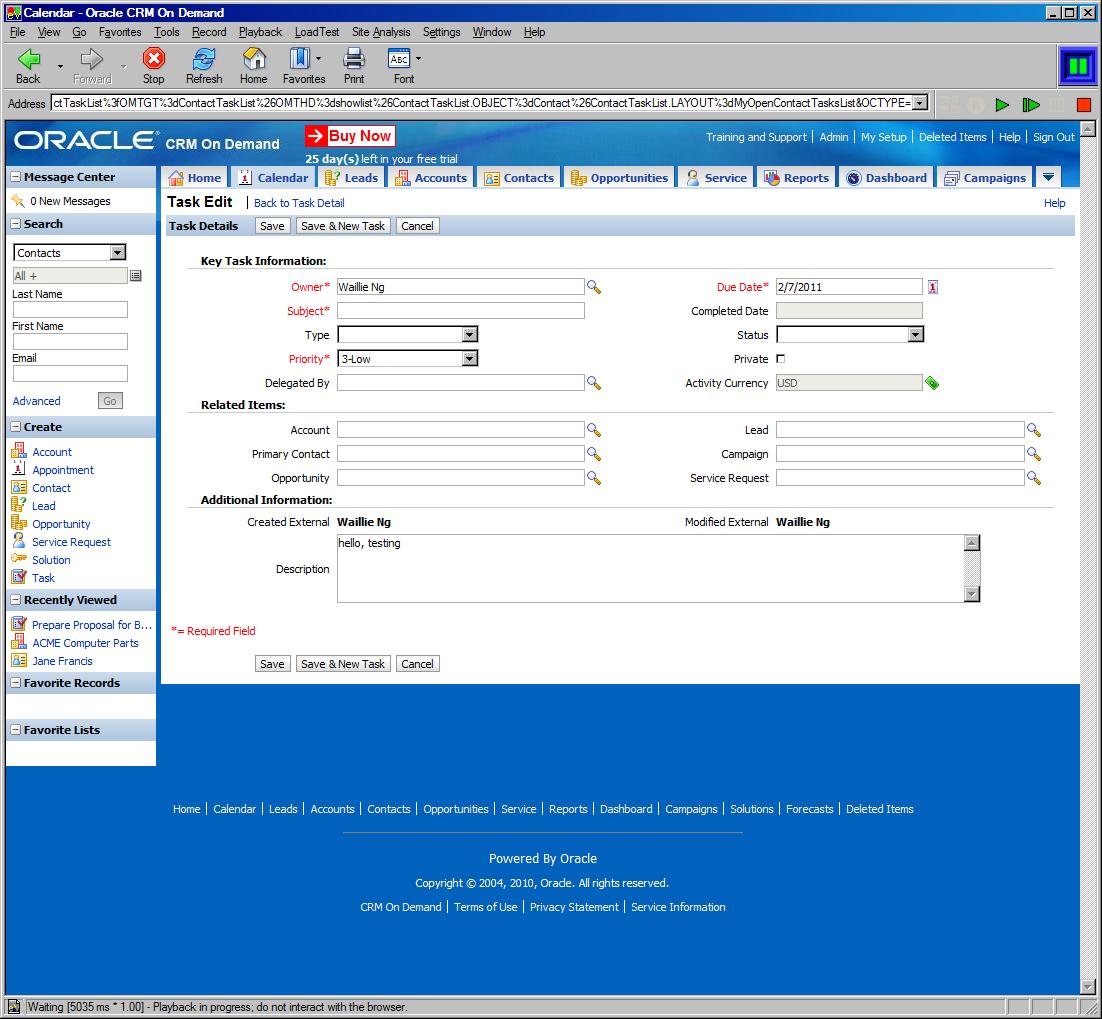Open the Delegated By lookup icon
Image resolution: width=1102 pixels, height=1019 pixels.
tap(594, 383)
